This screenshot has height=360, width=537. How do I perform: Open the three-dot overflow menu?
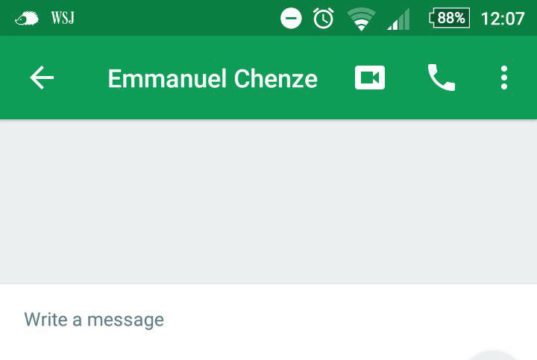click(x=504, y=78)
